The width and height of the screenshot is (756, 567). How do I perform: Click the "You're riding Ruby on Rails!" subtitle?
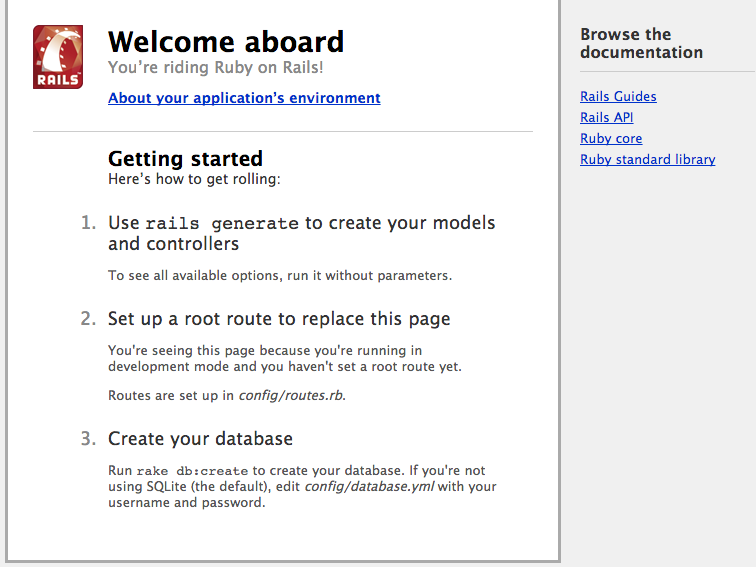(215, 68)
